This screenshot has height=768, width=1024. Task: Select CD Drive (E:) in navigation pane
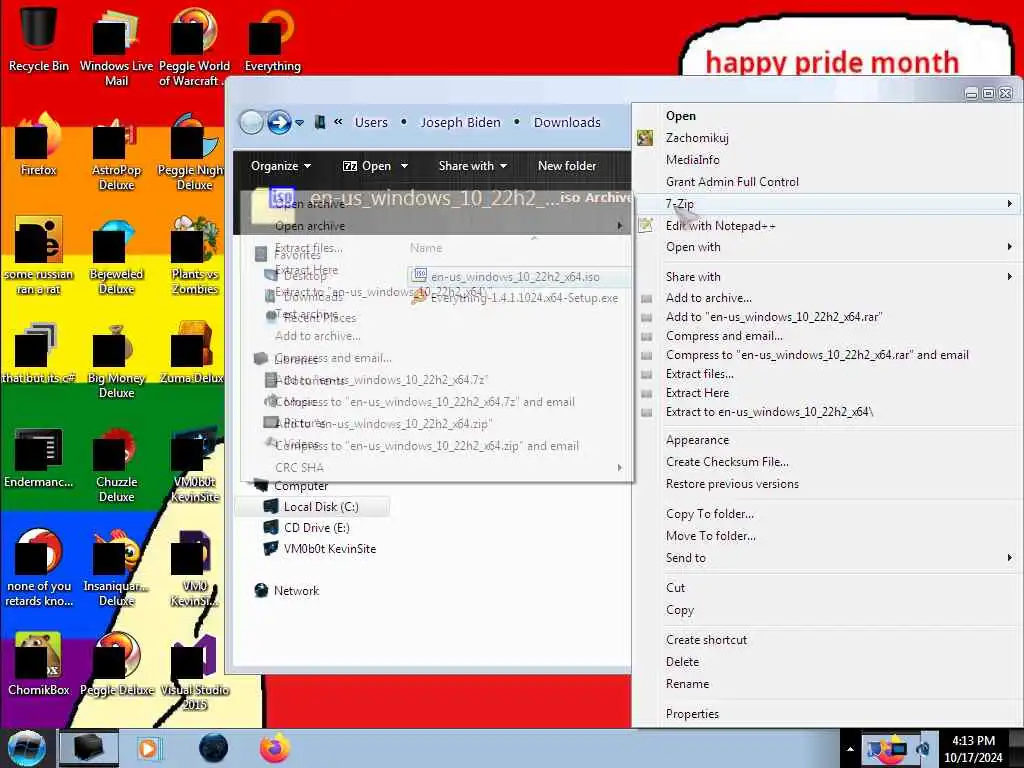pyautogui.click(x=316, y=528)
